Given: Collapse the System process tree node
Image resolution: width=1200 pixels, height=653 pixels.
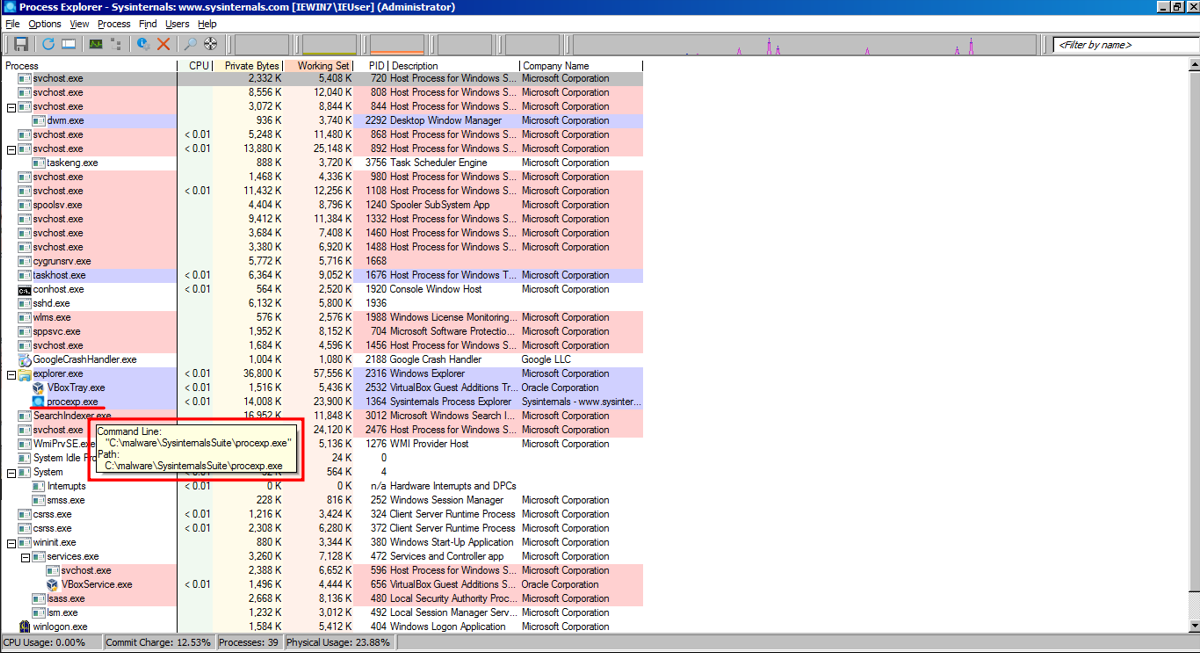Looking at the screenshot, I should (x=11, y=472).
